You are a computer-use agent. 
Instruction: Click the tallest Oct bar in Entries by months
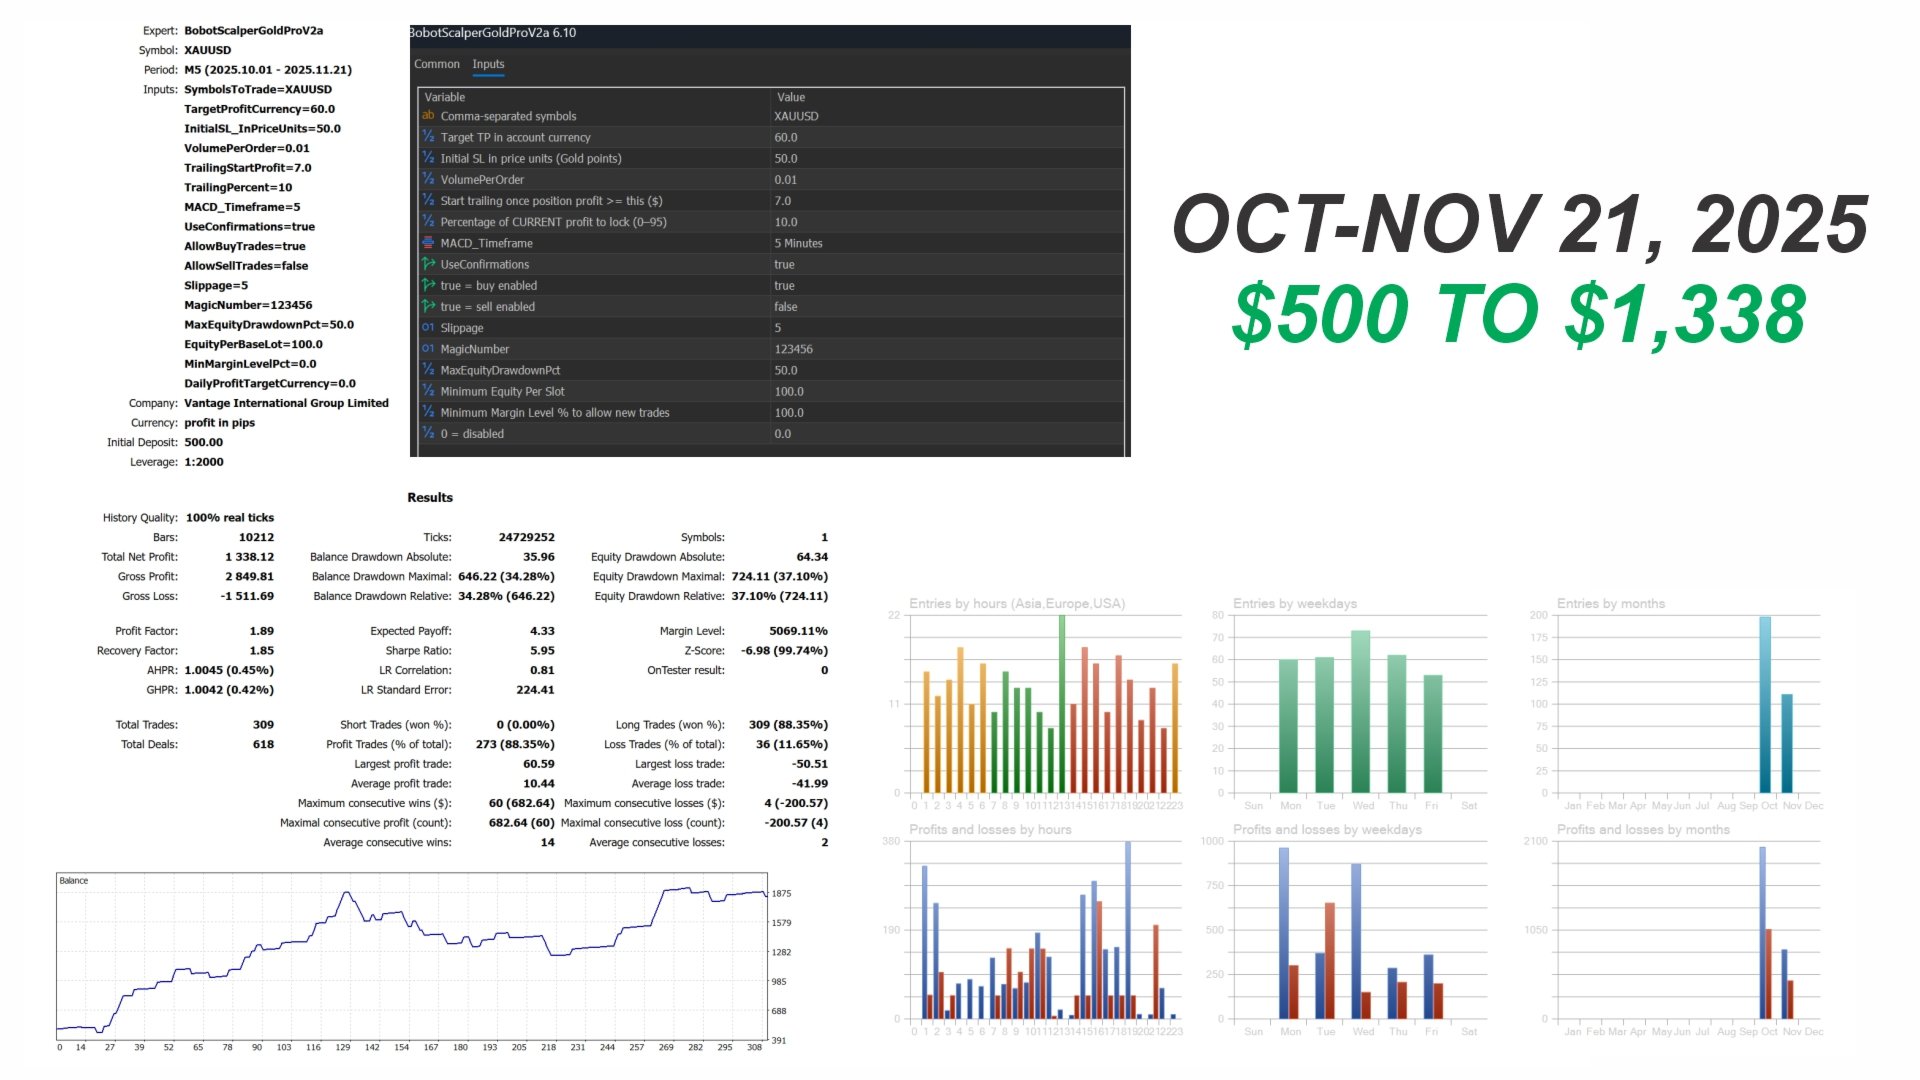(x=1765, y=705)
